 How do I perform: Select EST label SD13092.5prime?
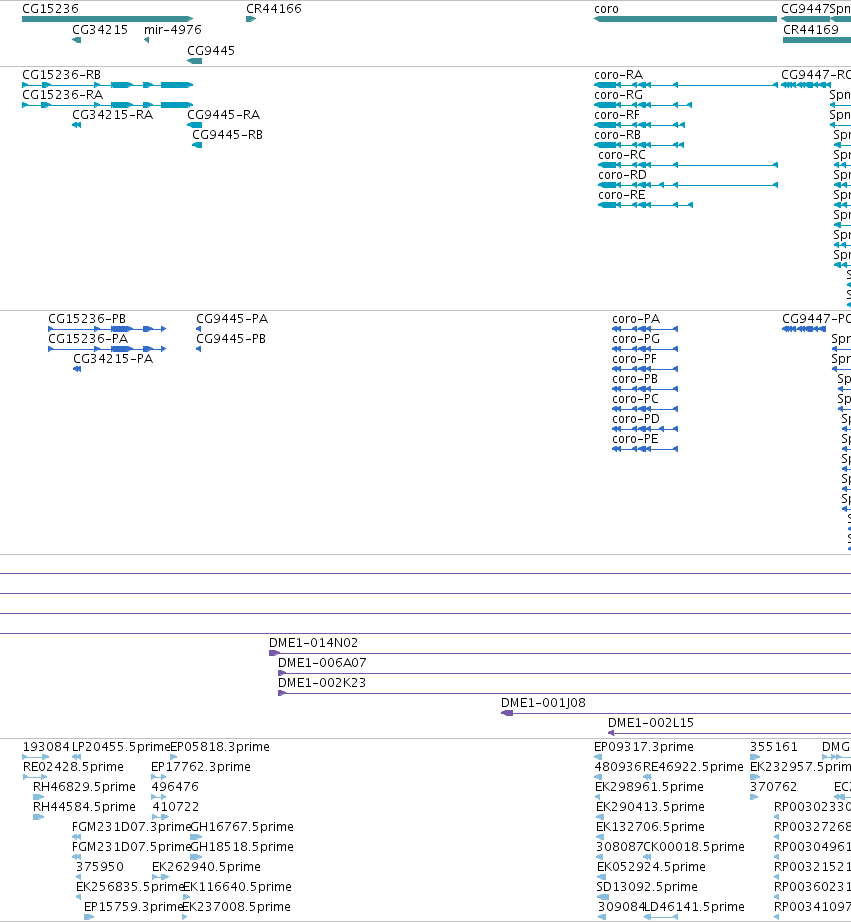click(x=646, y=887)
